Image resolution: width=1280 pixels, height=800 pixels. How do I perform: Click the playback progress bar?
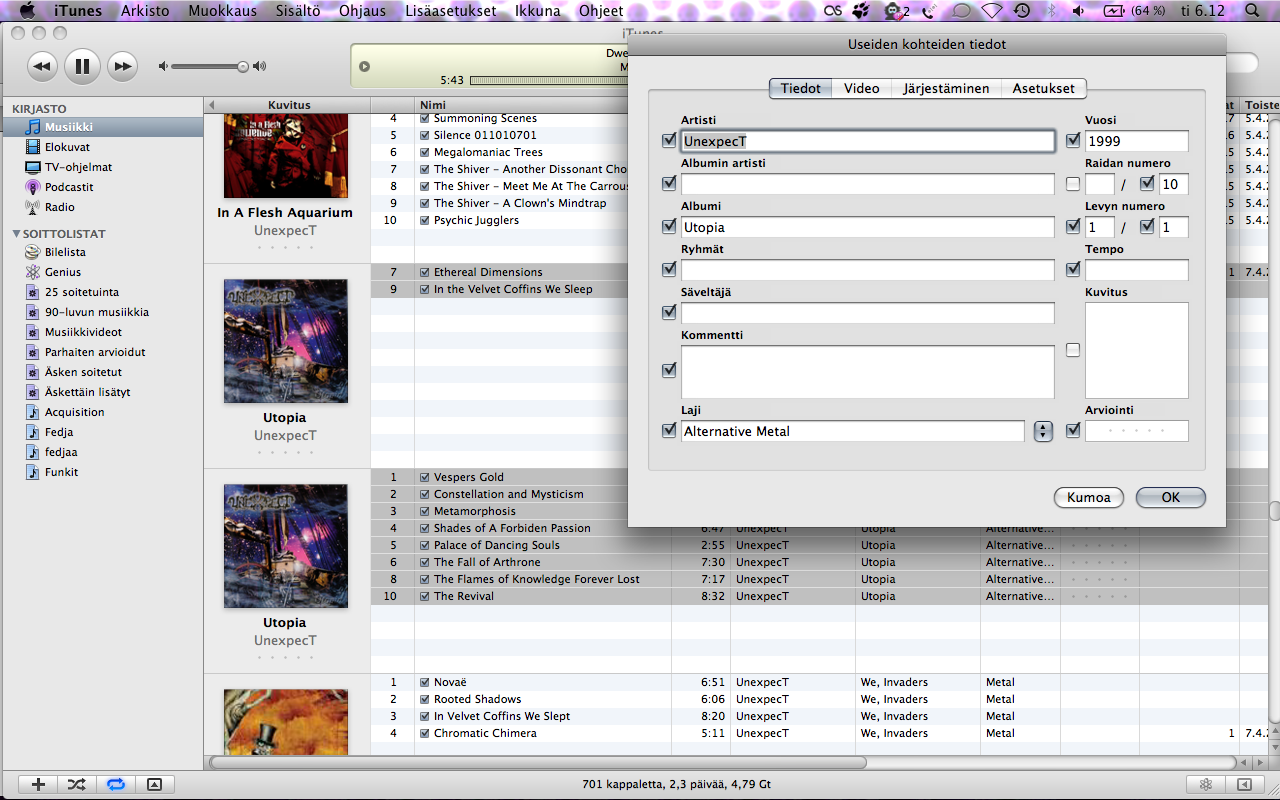coord(549,80)
